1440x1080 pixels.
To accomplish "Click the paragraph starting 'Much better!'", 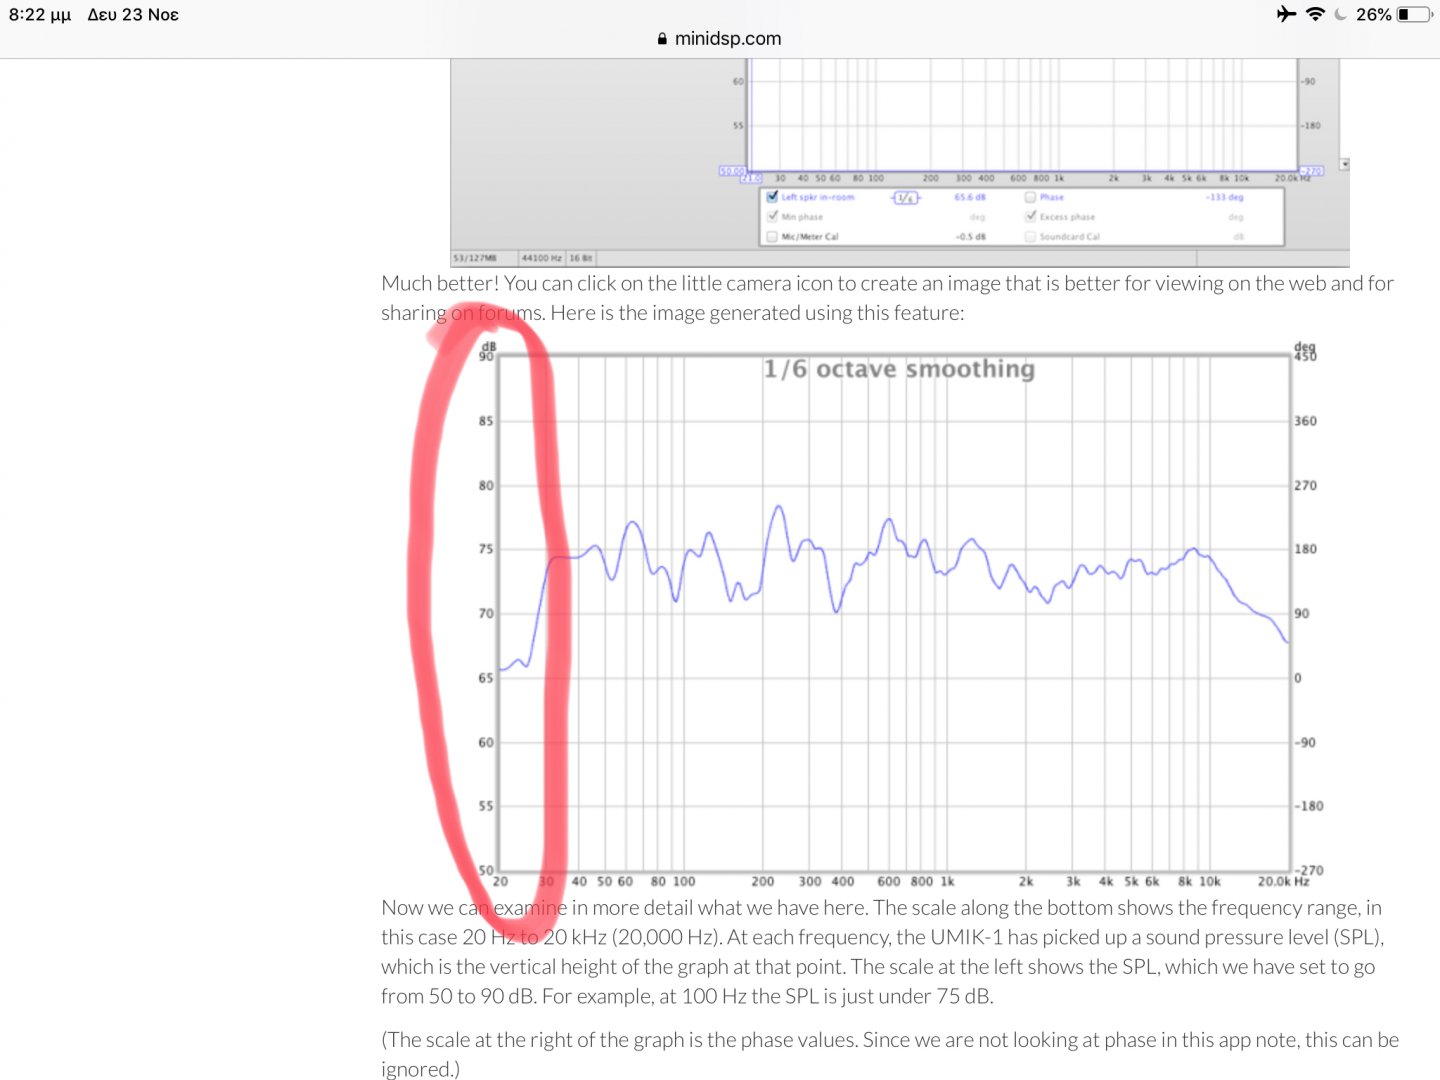I will coord(888,298).
